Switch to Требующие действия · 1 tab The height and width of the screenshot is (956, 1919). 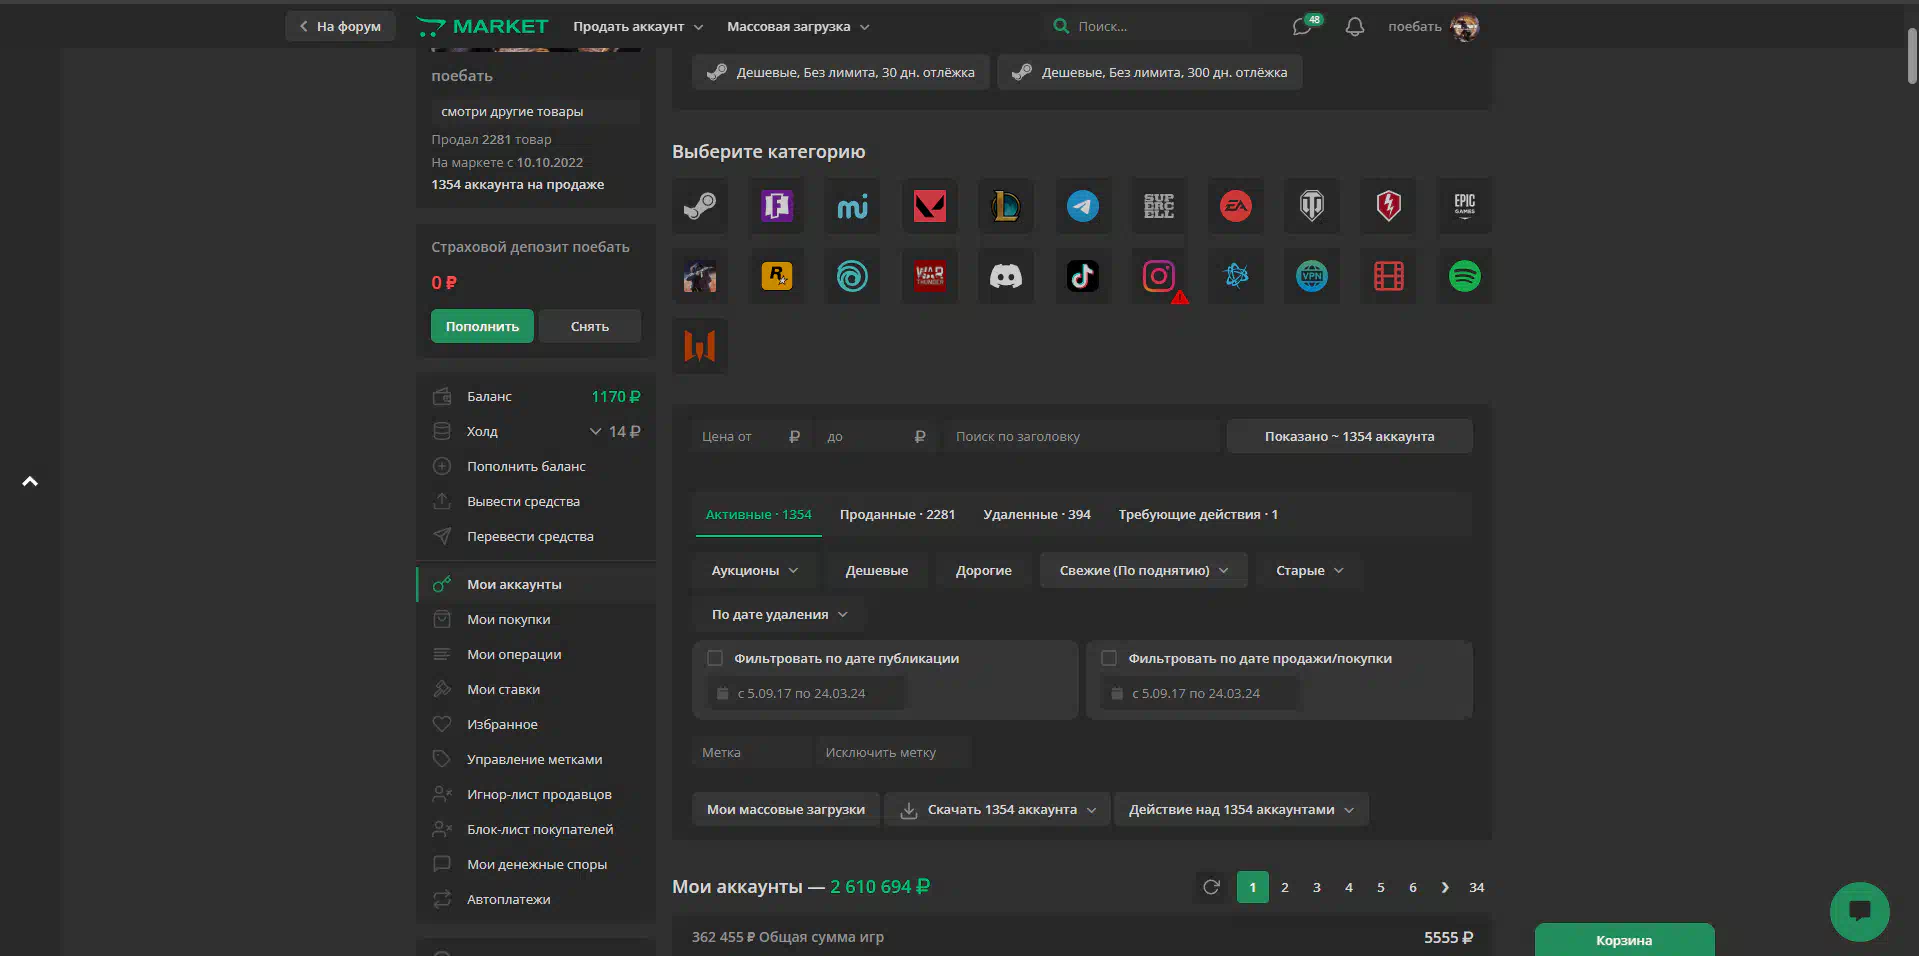[1198, 514]
